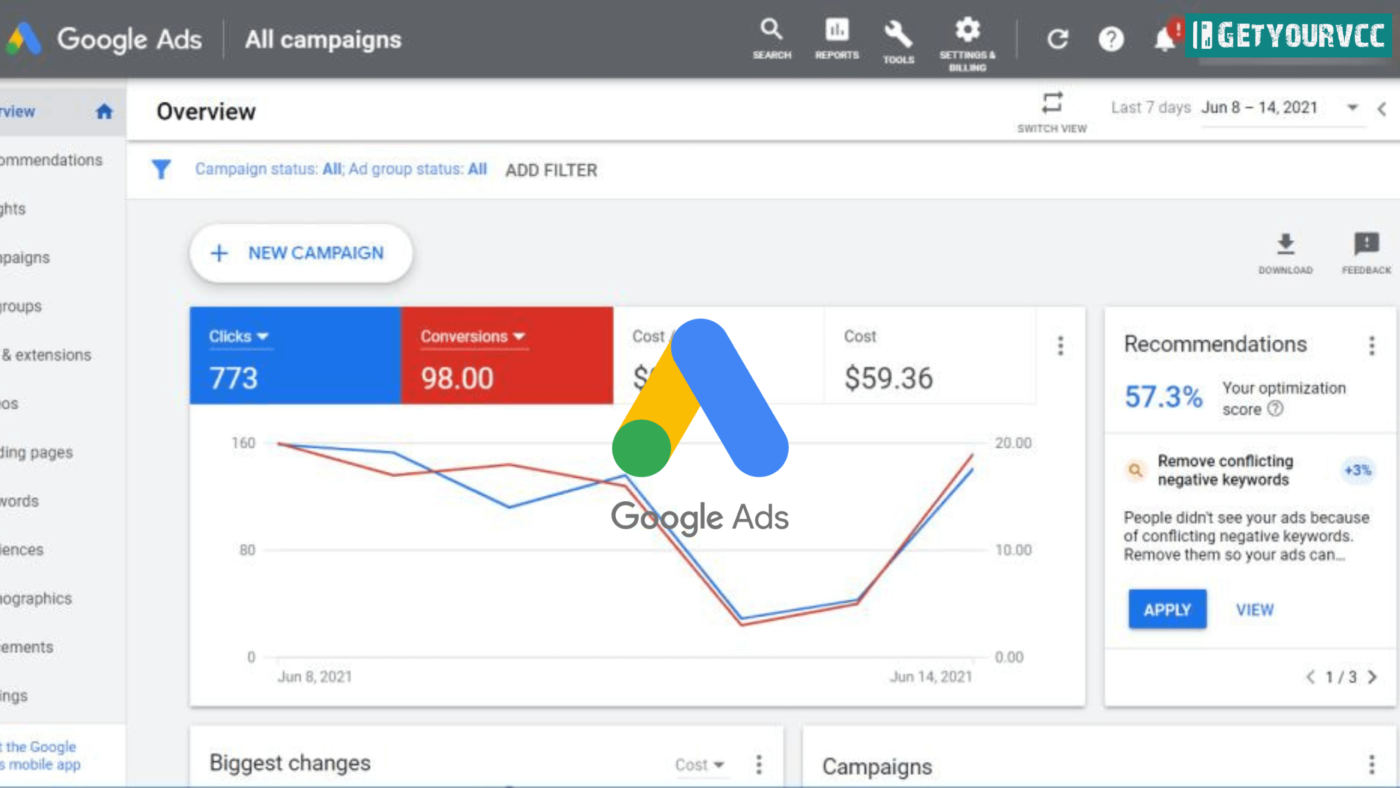The width and height of the screenshot is (1400, 788).
Task: Select the Overview sidebar item
Action: 62,111
